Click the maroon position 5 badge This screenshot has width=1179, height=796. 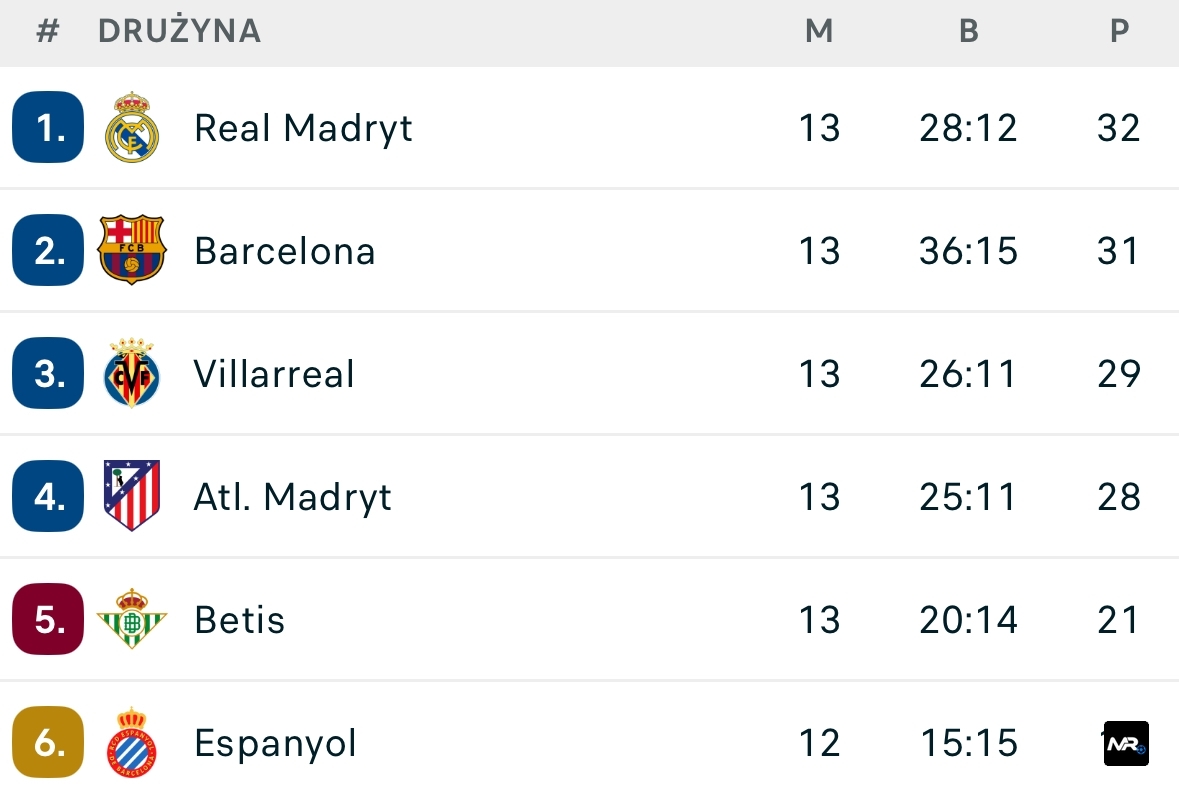pyautogui.click(x=48, y=619)
